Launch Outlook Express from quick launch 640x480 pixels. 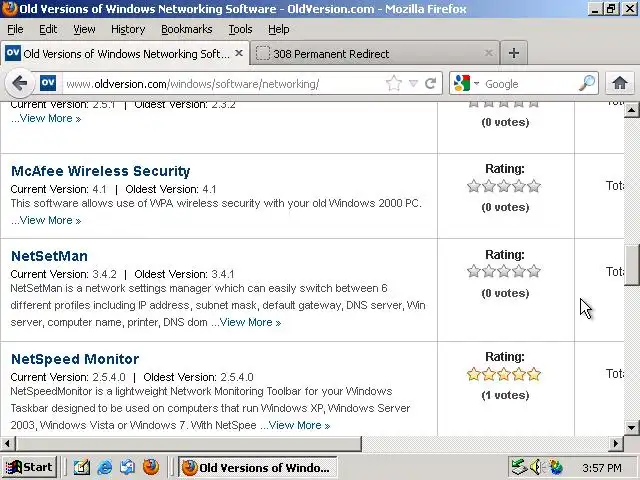[128, 467]
